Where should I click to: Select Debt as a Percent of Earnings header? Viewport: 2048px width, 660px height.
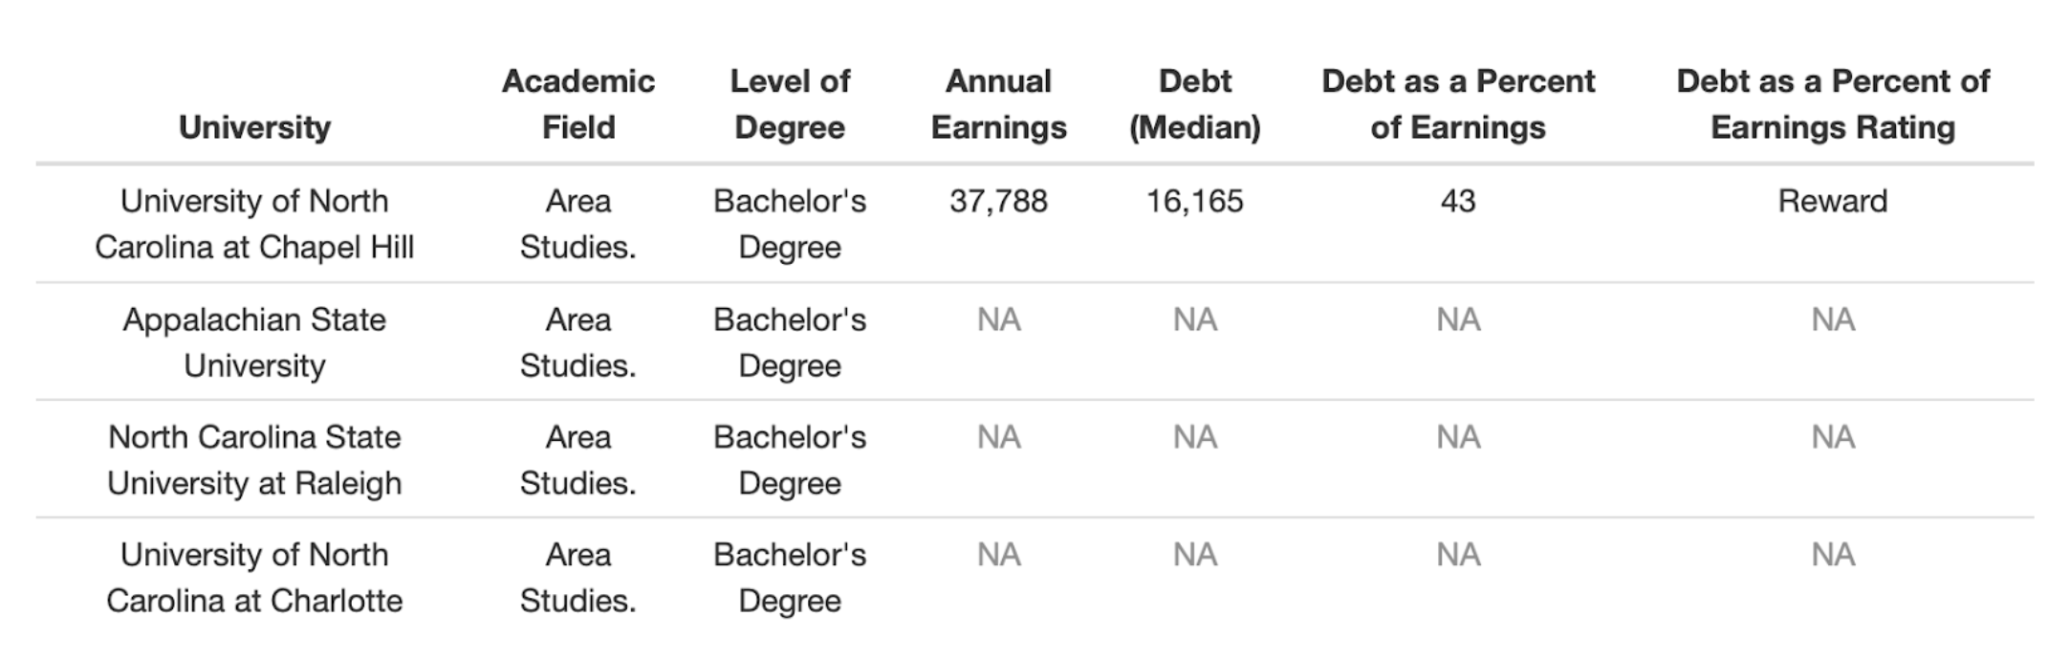pos(1458,104)
